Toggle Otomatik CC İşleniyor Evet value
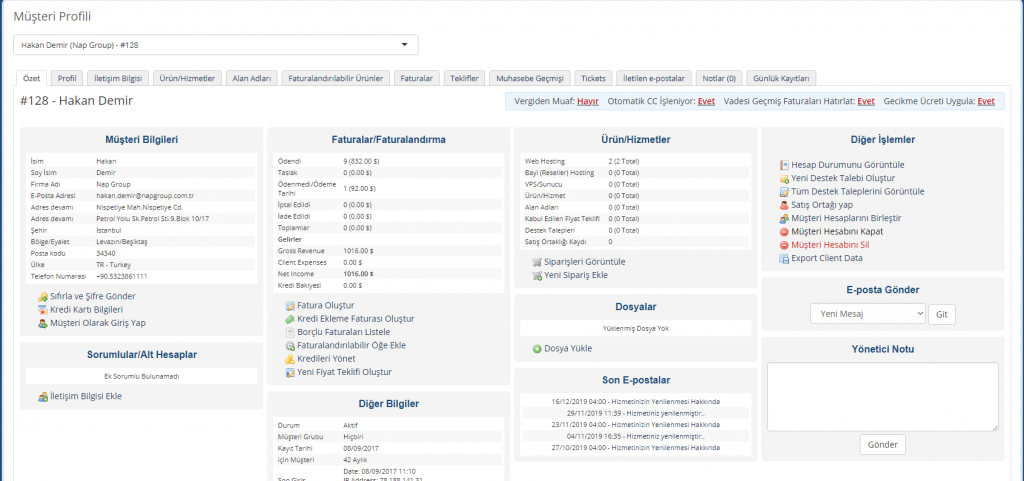Image resolution: width=1024 pixels, height=481 pixels. (x=706, y=102)
